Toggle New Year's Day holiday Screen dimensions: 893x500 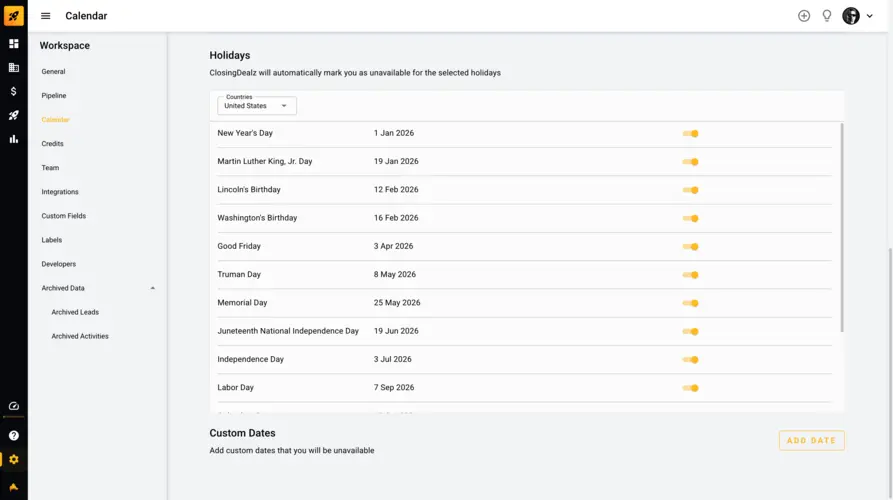(x=690, y=134)
